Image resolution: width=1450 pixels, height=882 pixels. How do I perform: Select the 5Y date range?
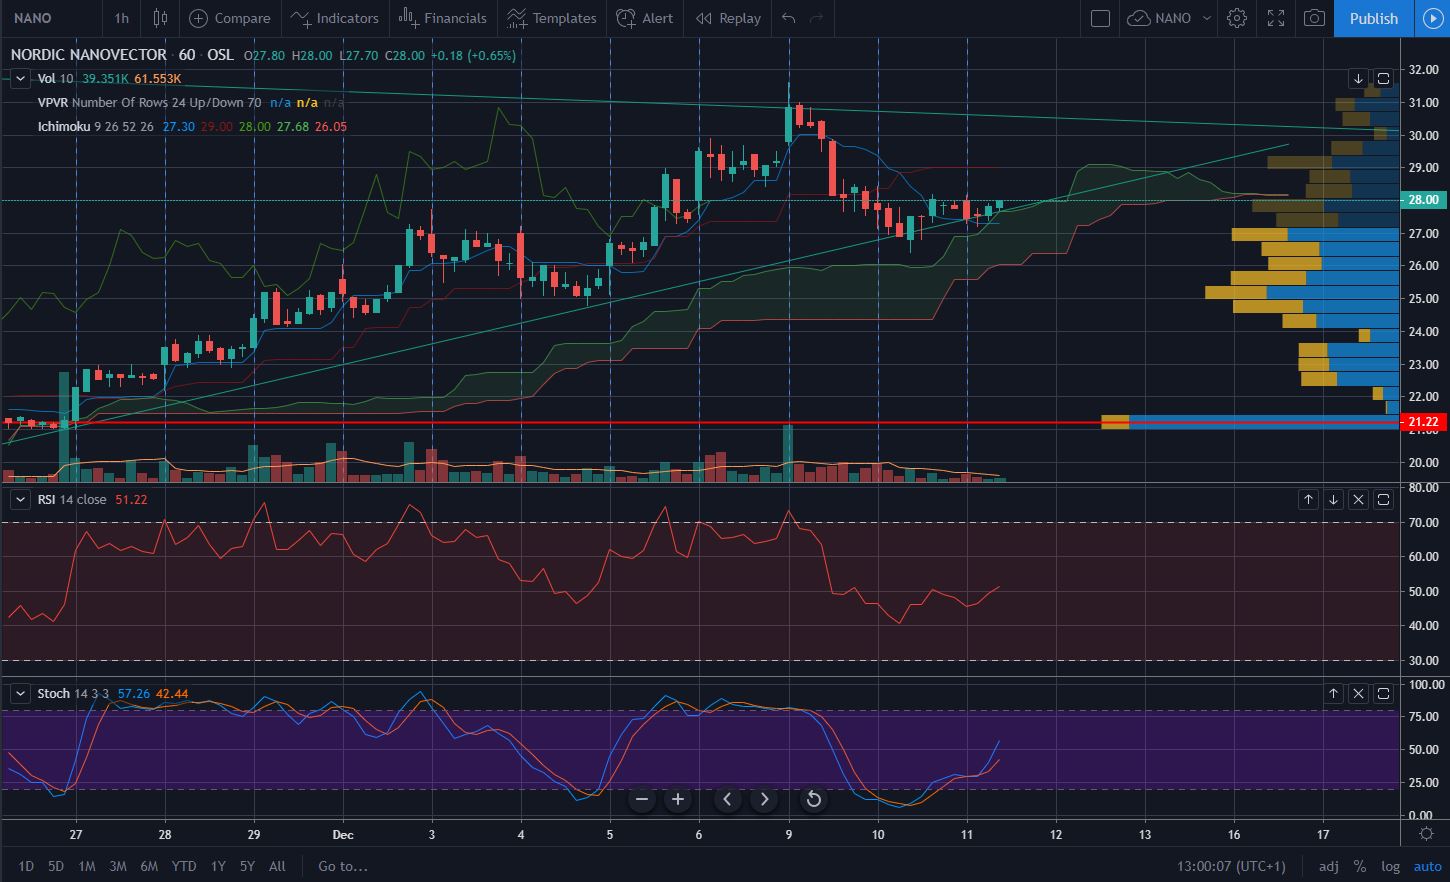point(247,866)
